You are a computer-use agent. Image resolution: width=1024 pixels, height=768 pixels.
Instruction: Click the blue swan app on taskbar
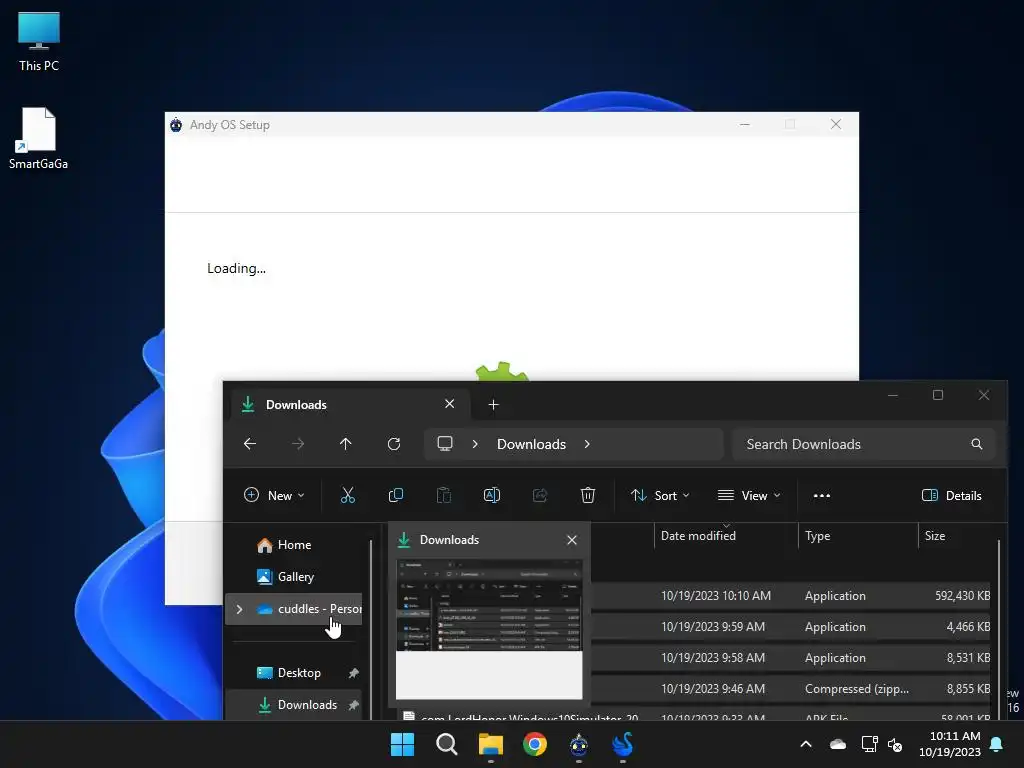click(x=623, y=744)
